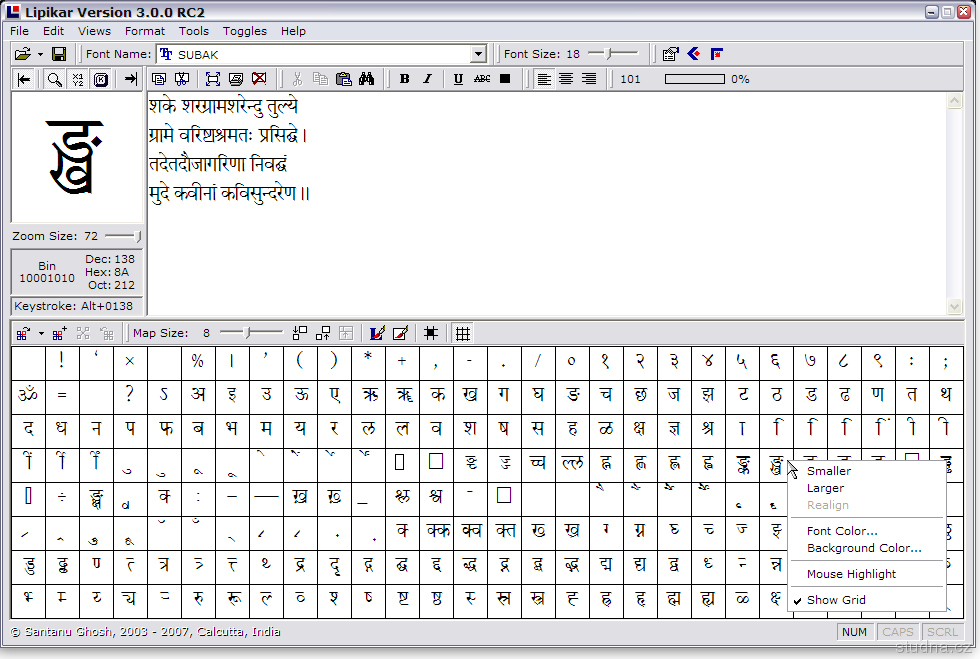Open the Font Name dropdown list

pyautogui.click(x=478, y=54)
